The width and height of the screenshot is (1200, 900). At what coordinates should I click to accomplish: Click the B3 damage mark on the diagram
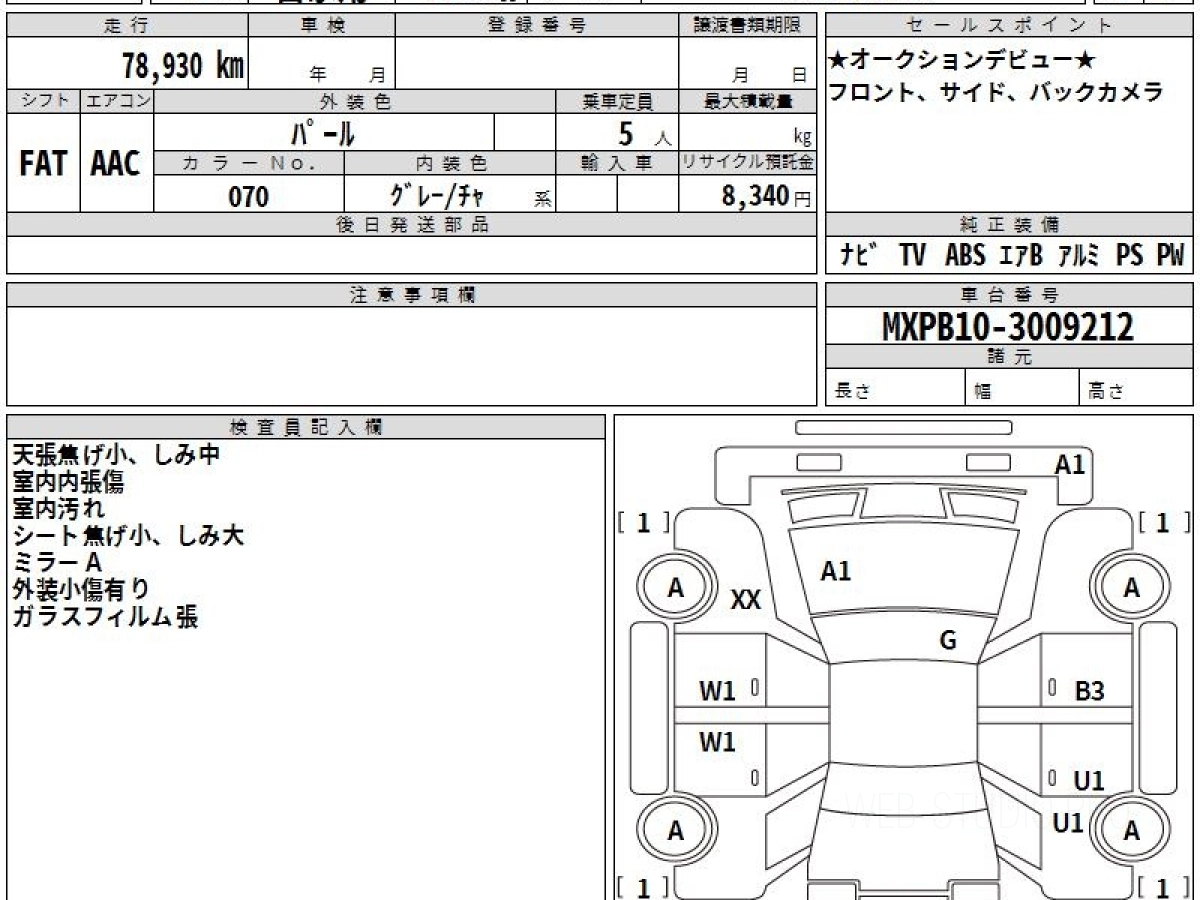[x=1089, y=691]
